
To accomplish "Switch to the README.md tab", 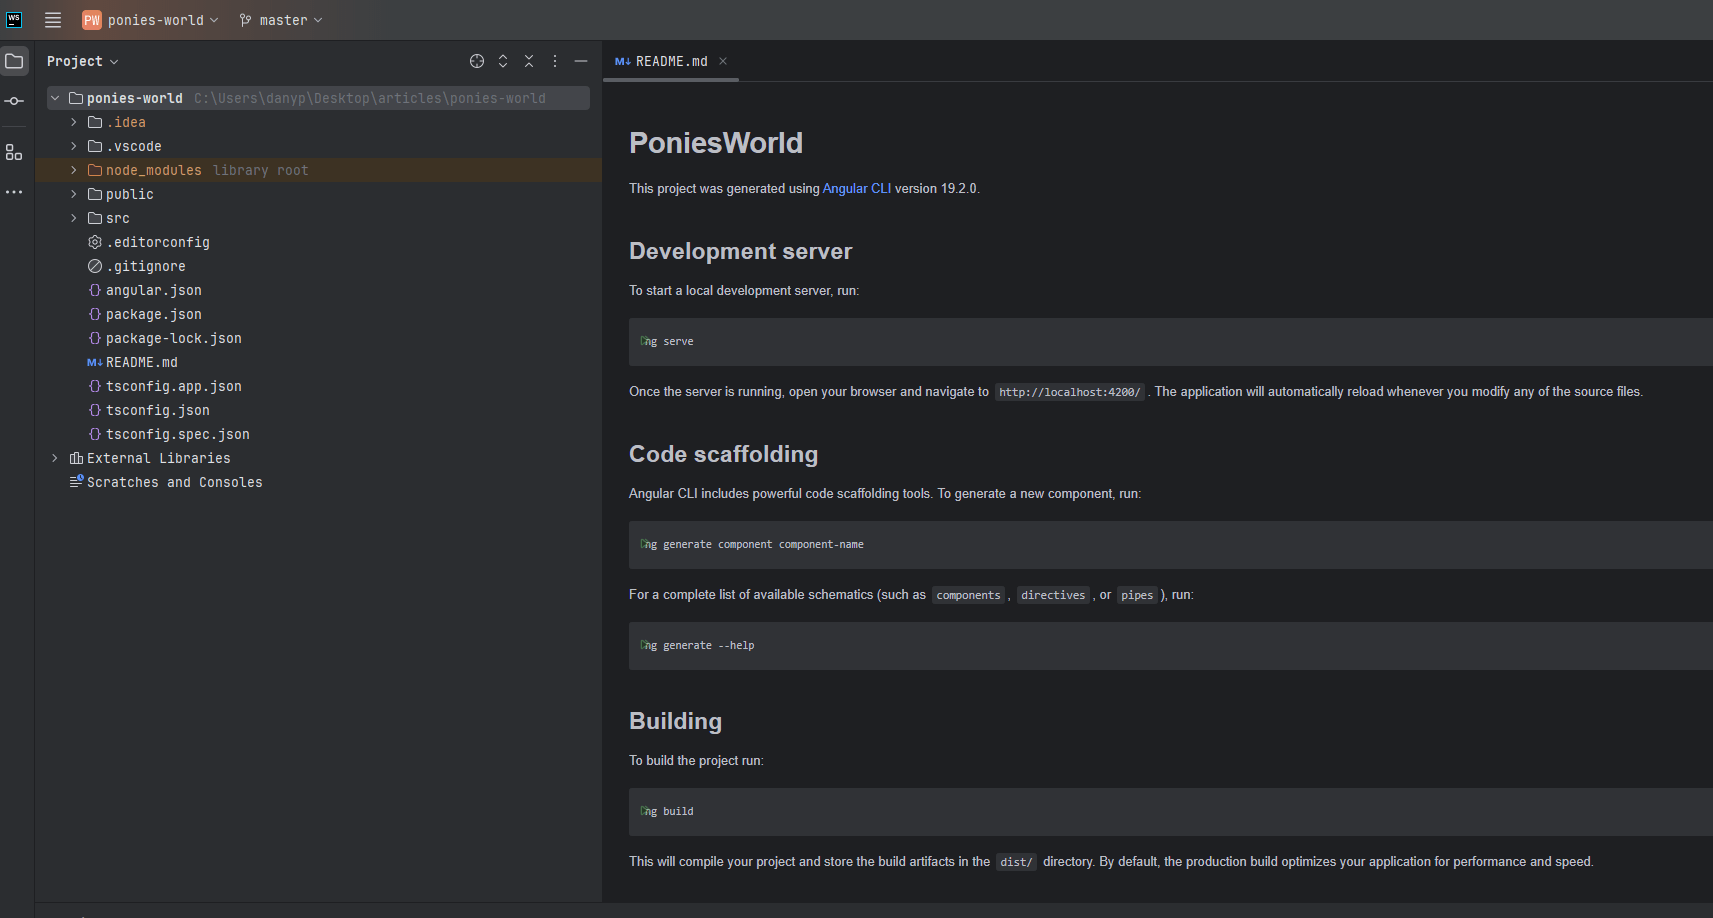I will (x=671, y=61).
